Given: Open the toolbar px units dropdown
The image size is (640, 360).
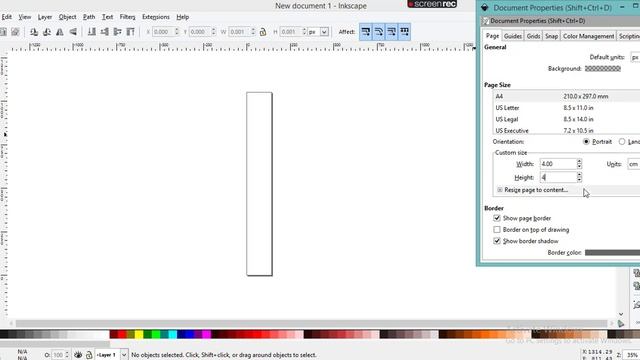Looking at the screenshot, I should tap(324, 32).
